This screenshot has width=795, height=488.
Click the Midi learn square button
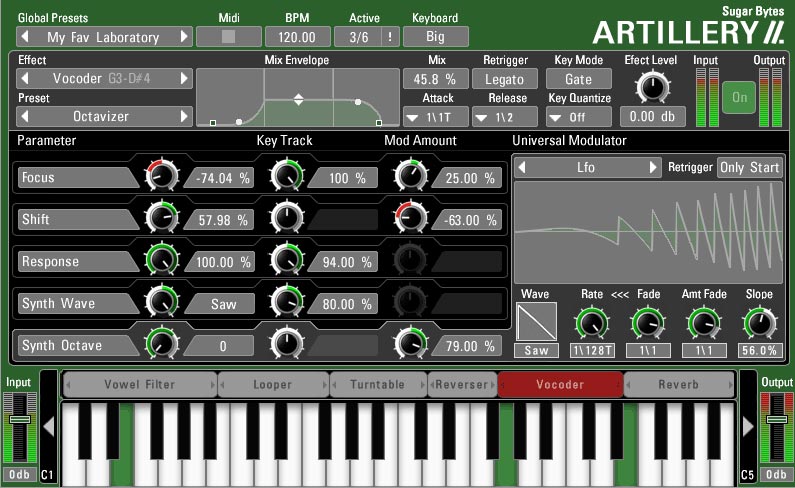228,37
